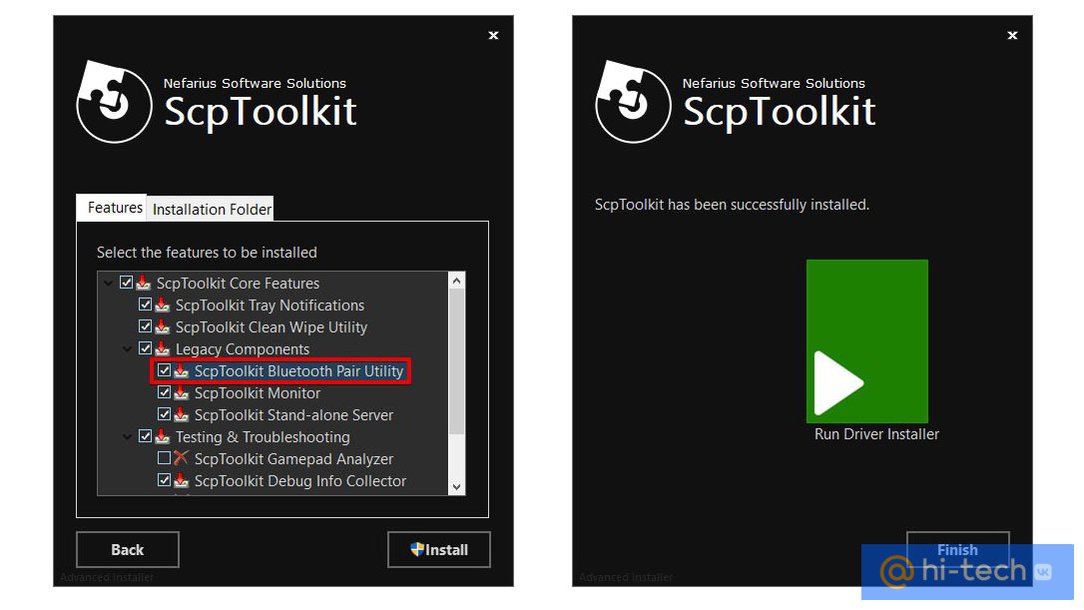Click the install icon beside ScpToolkit Monitor

[181, 393]
